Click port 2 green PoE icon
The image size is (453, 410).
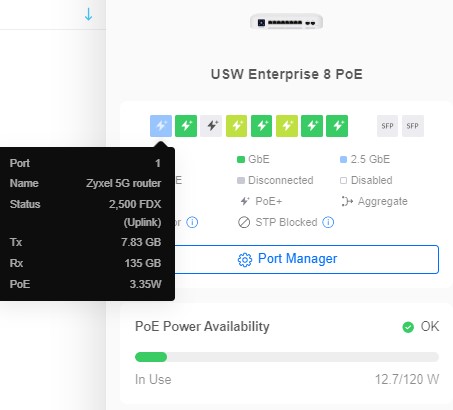pyautogui.click(x=186, y=126)
